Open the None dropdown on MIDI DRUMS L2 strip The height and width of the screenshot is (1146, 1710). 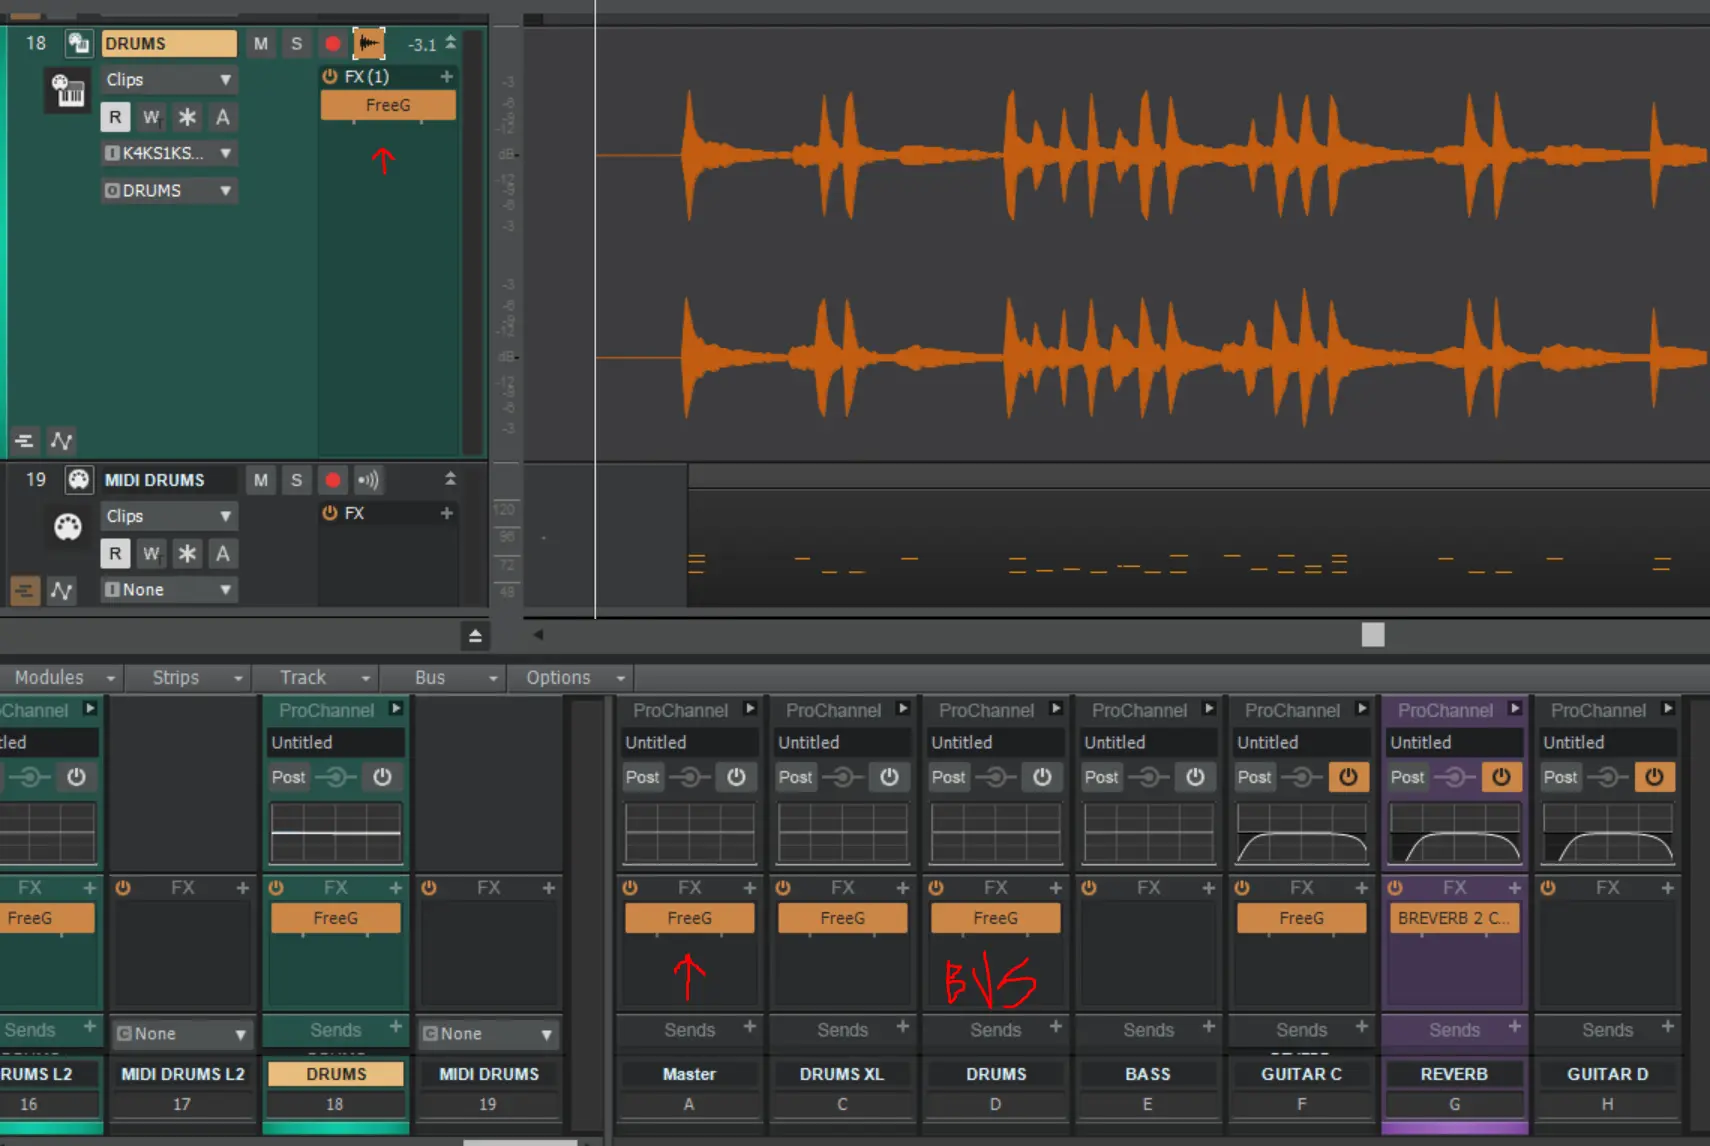181,1034
